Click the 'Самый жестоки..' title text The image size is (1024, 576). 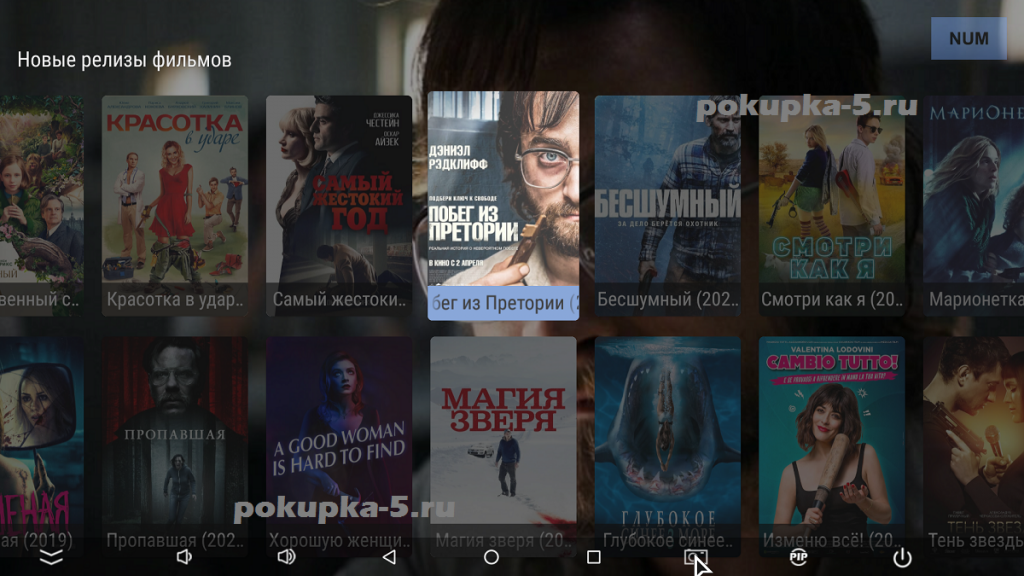(340, 300)
